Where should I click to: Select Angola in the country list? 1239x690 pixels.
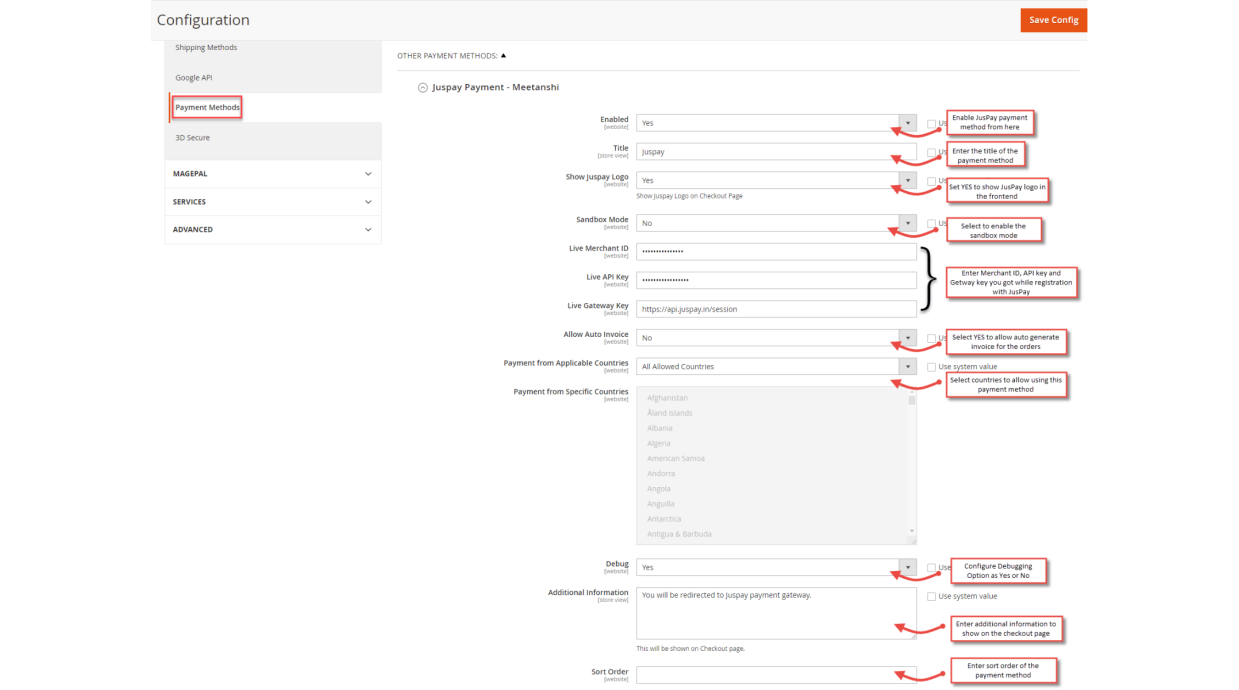(659, 489)
